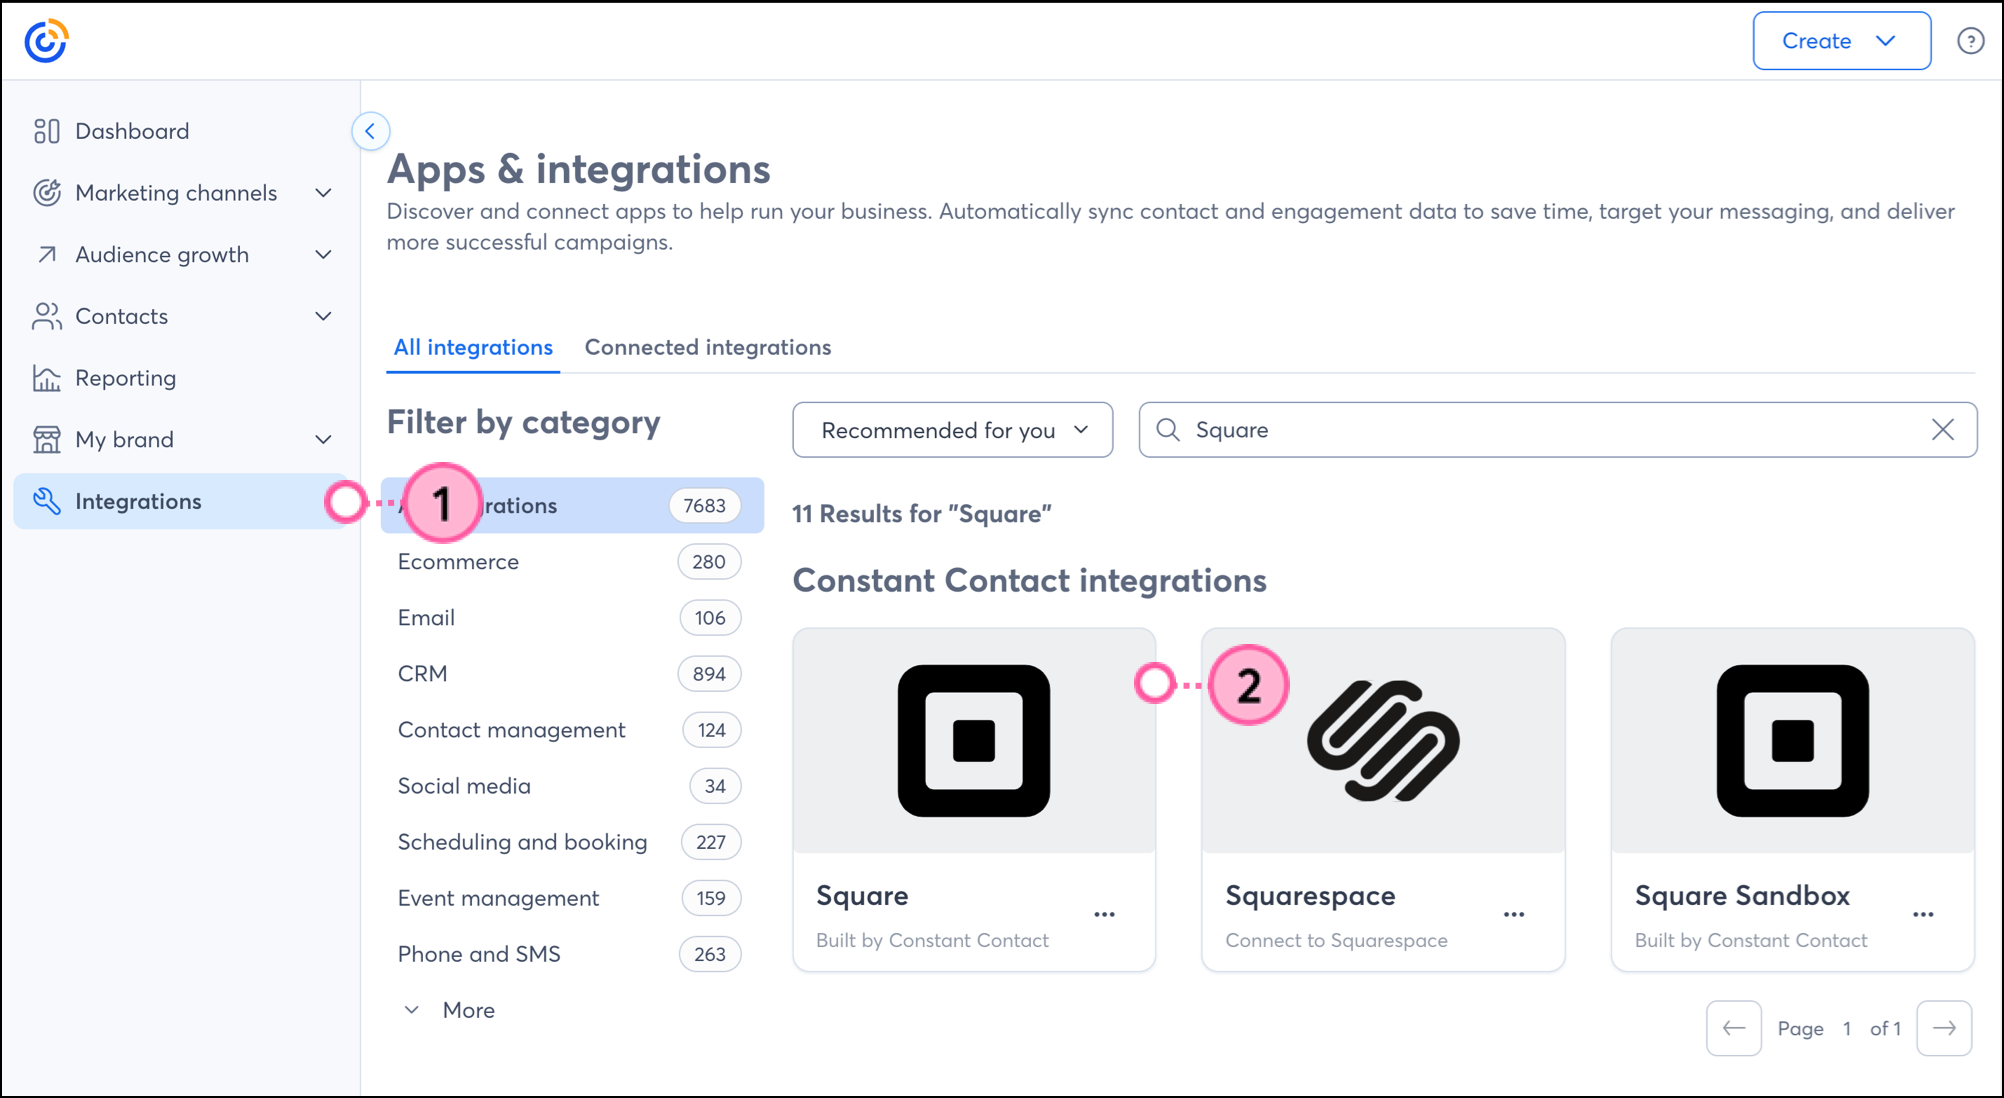The width and height of the screenshot is (2004, 1098).
Task: Open the Recommended for you sort dropdown
Action: [952, 430]
